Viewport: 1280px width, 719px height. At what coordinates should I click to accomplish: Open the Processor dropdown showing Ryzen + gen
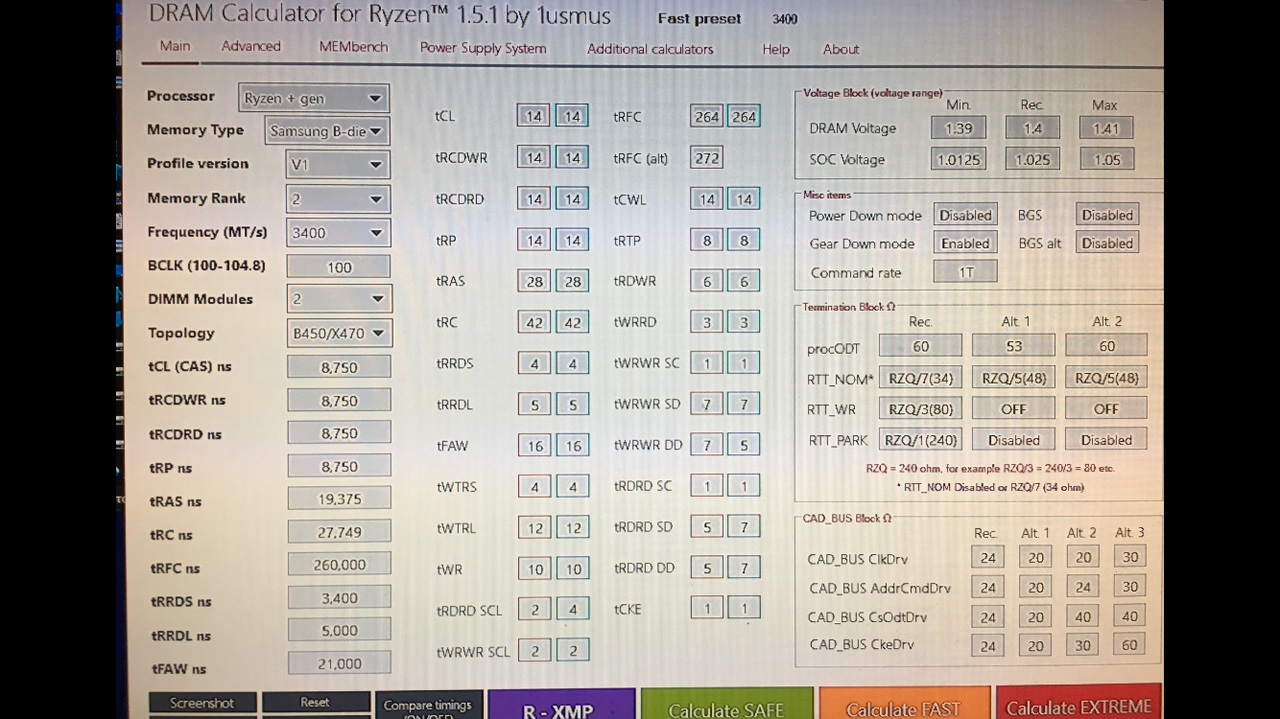pyautogui.click(x=314, y=98)
